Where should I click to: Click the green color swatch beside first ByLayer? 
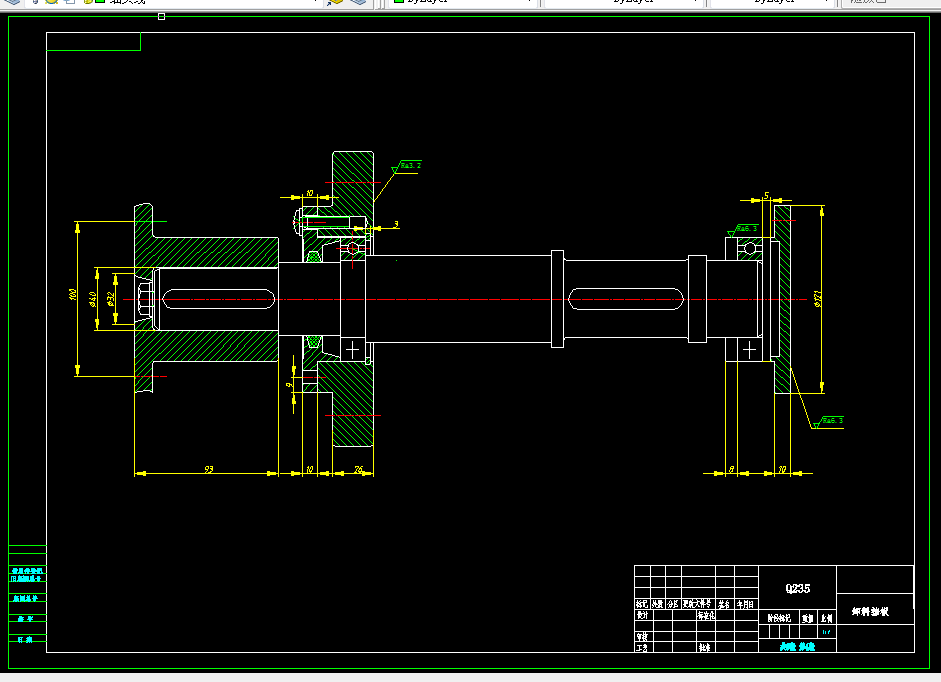click(x=398, y=1)
